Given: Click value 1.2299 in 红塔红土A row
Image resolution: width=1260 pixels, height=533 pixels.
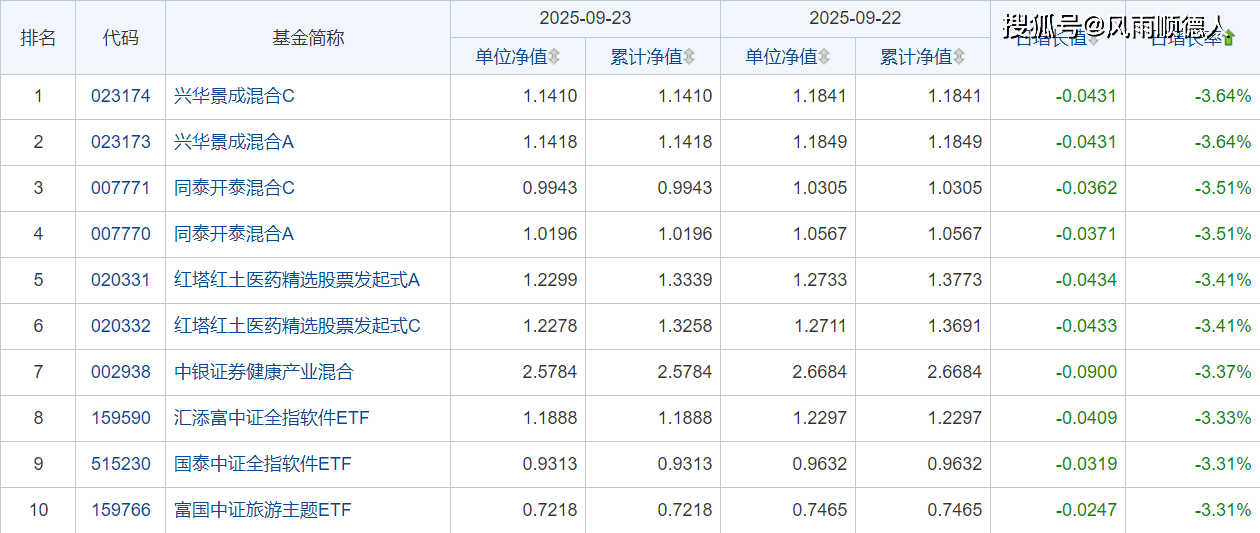Looking at the screenshot, I should (x=550, y=280).
